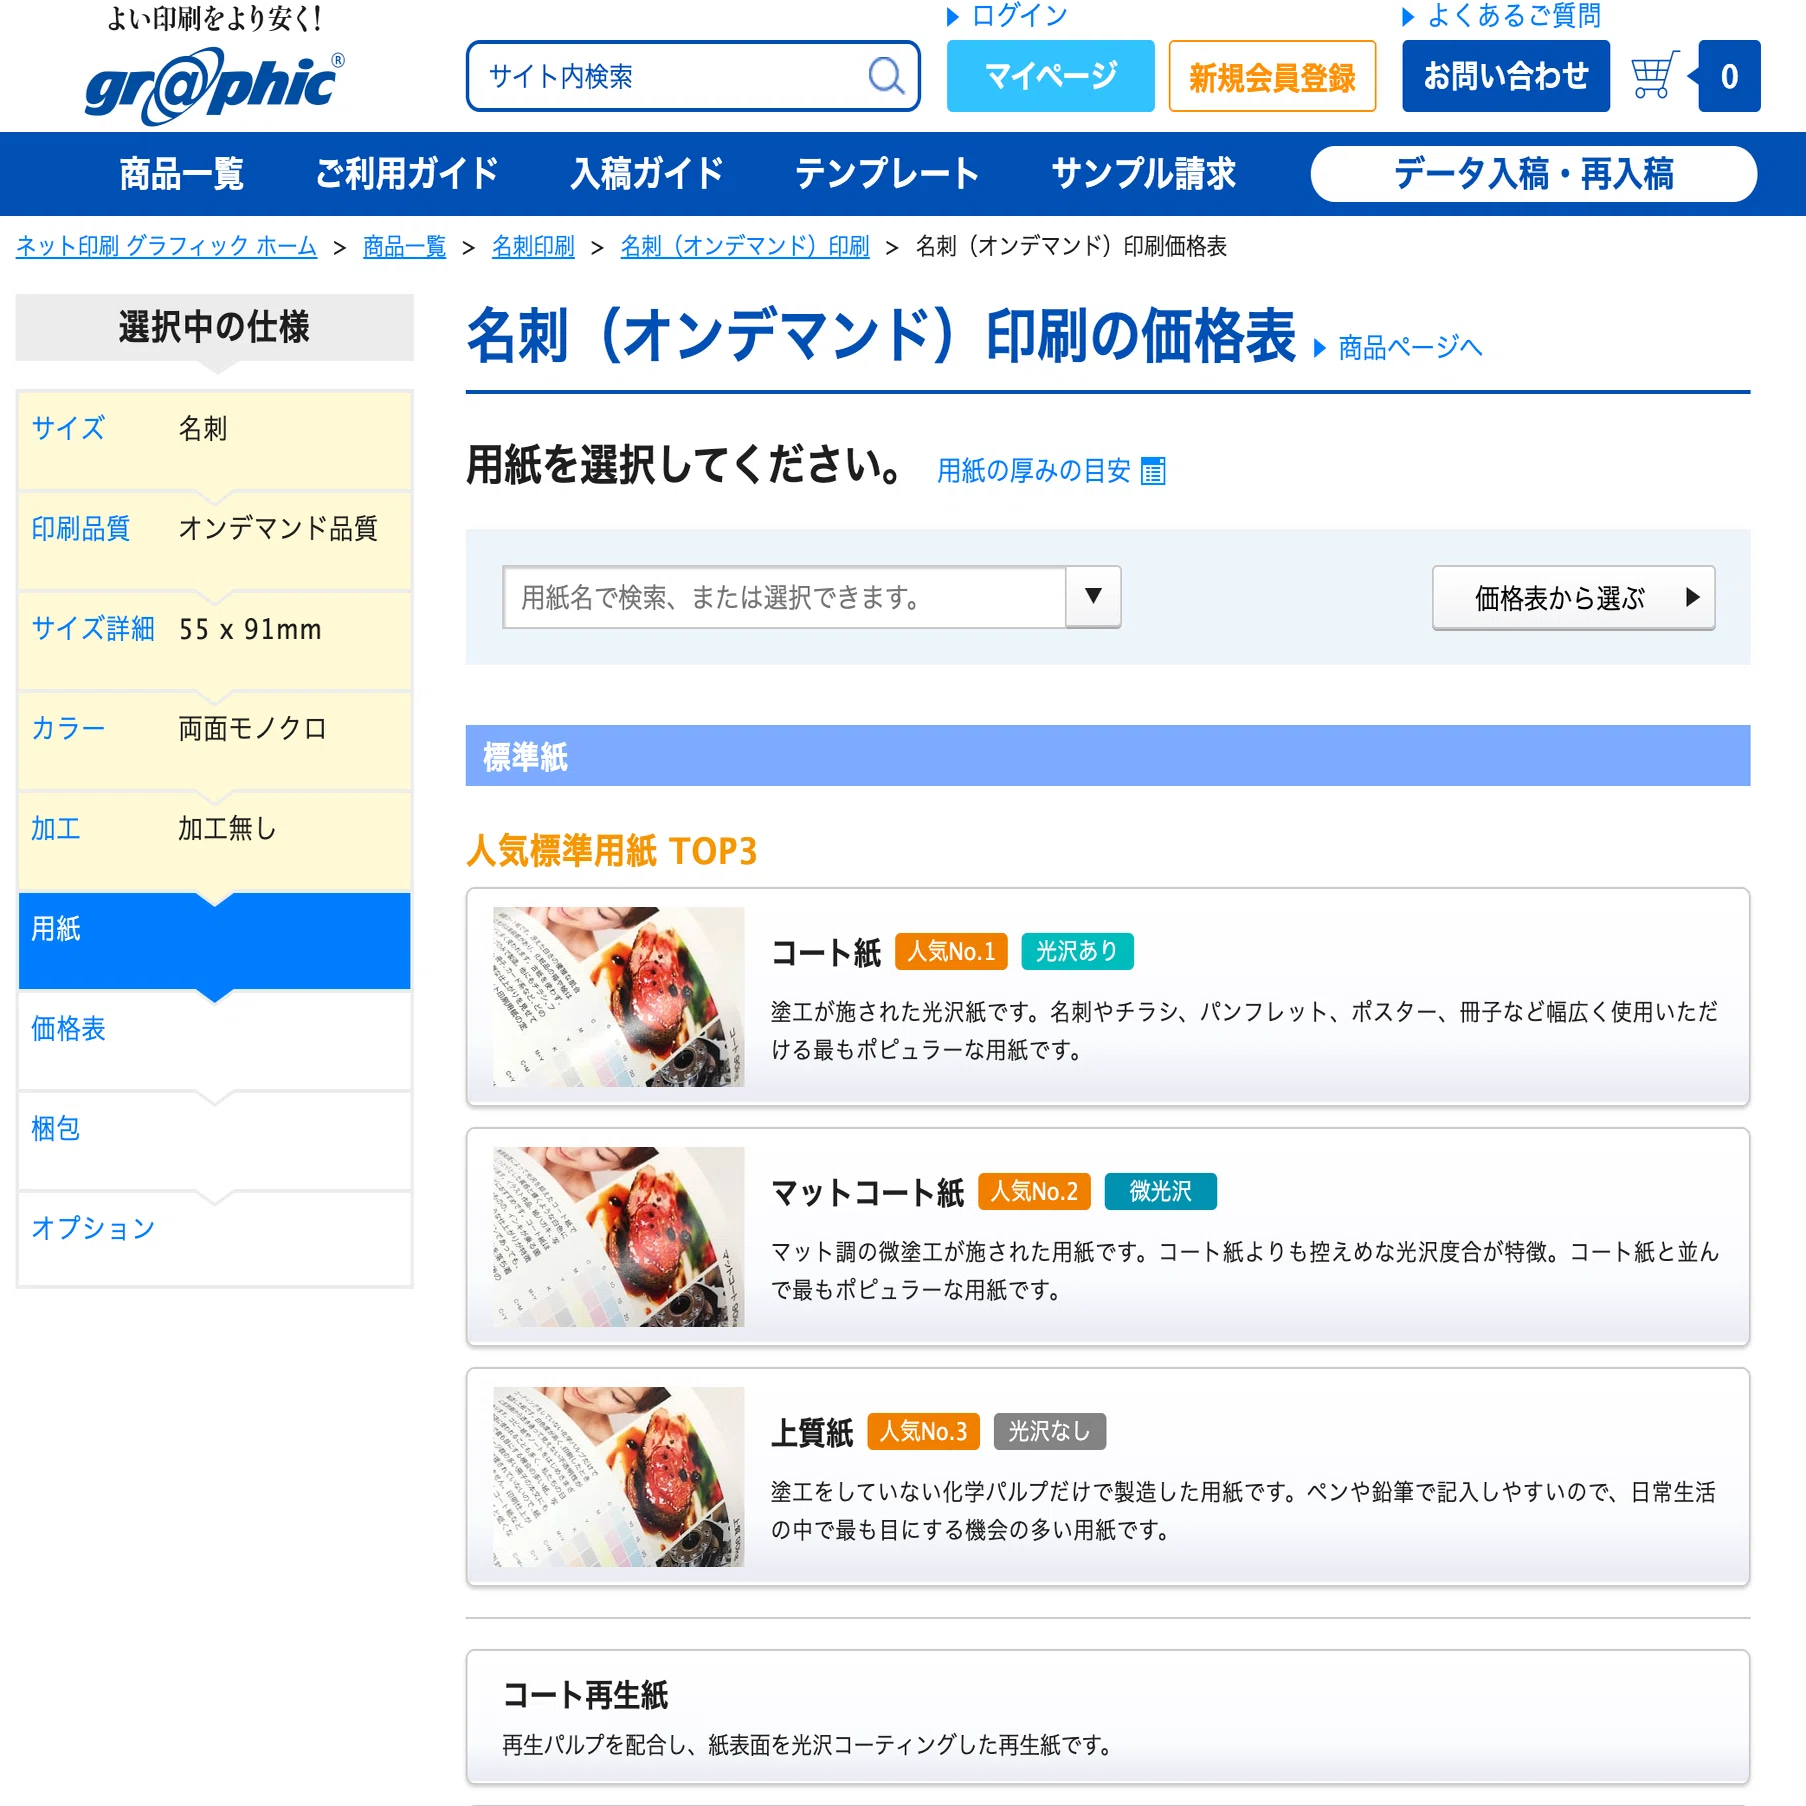
Task: Select the オプション step in sidebar
Action: click(x=214, y=1238)
